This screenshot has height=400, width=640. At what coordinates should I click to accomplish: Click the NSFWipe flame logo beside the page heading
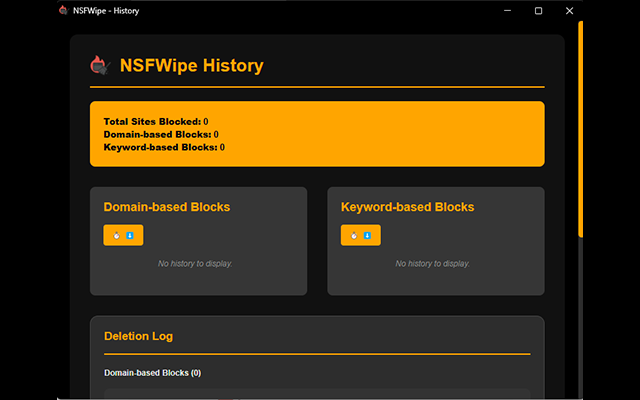[x=100, y=65]
